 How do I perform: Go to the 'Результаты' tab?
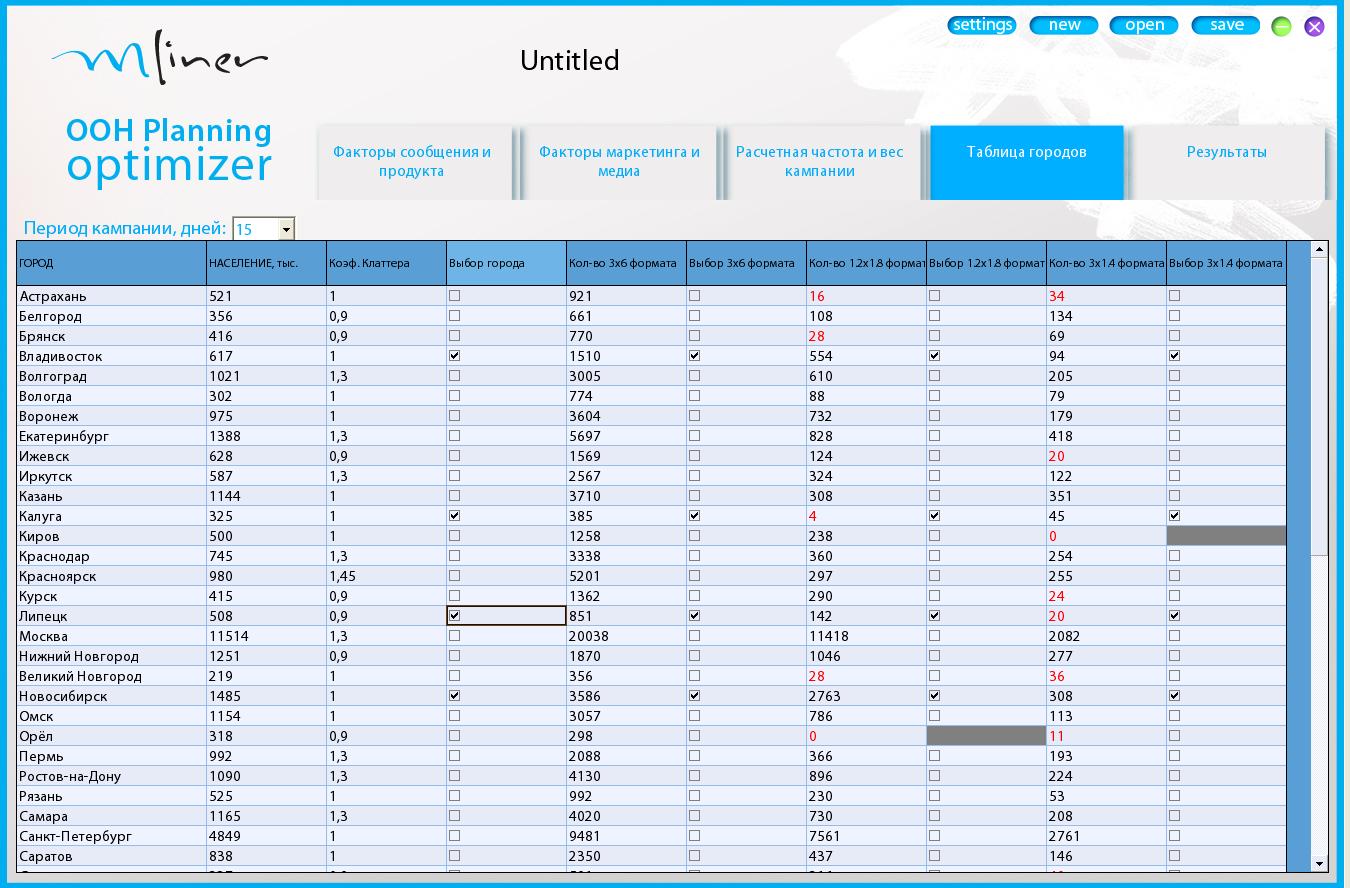(1227, 162)
